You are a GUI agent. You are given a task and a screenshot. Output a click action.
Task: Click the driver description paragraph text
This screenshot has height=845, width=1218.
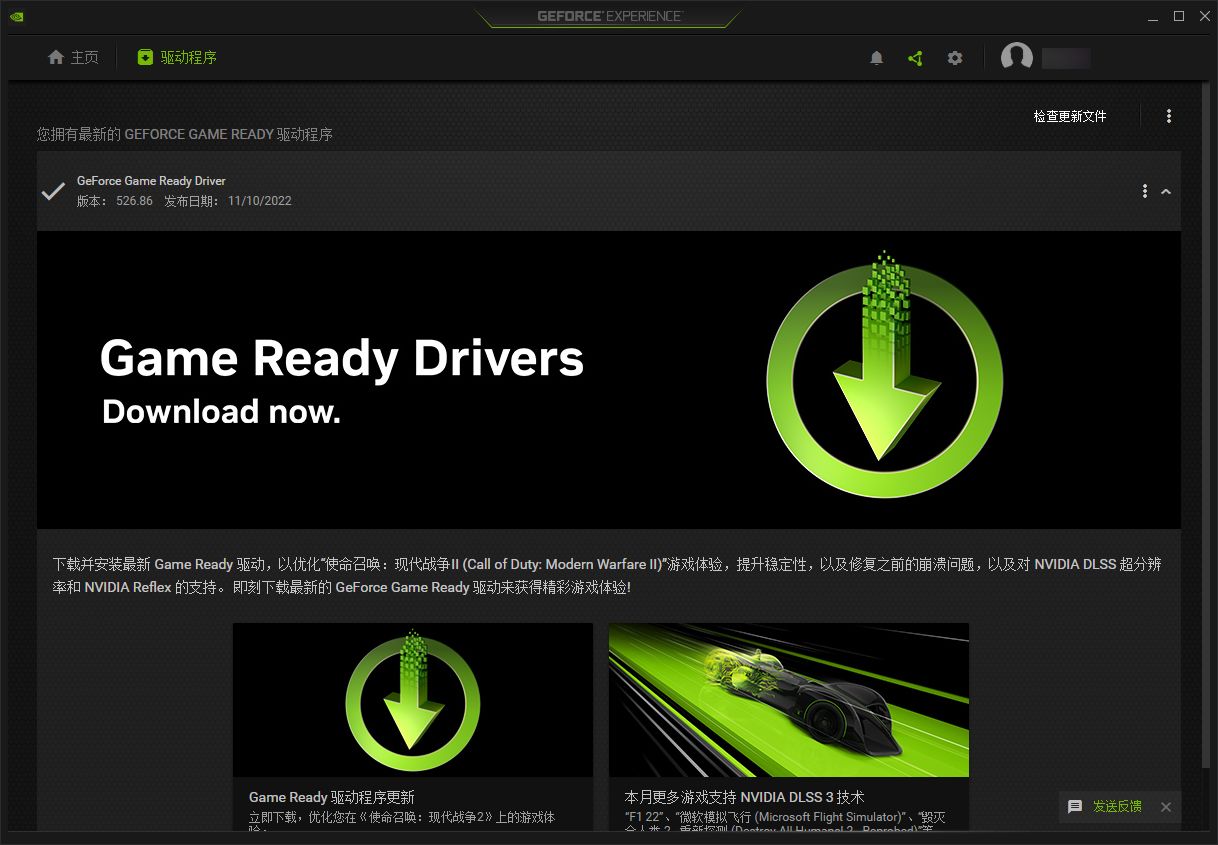point(607,576)
